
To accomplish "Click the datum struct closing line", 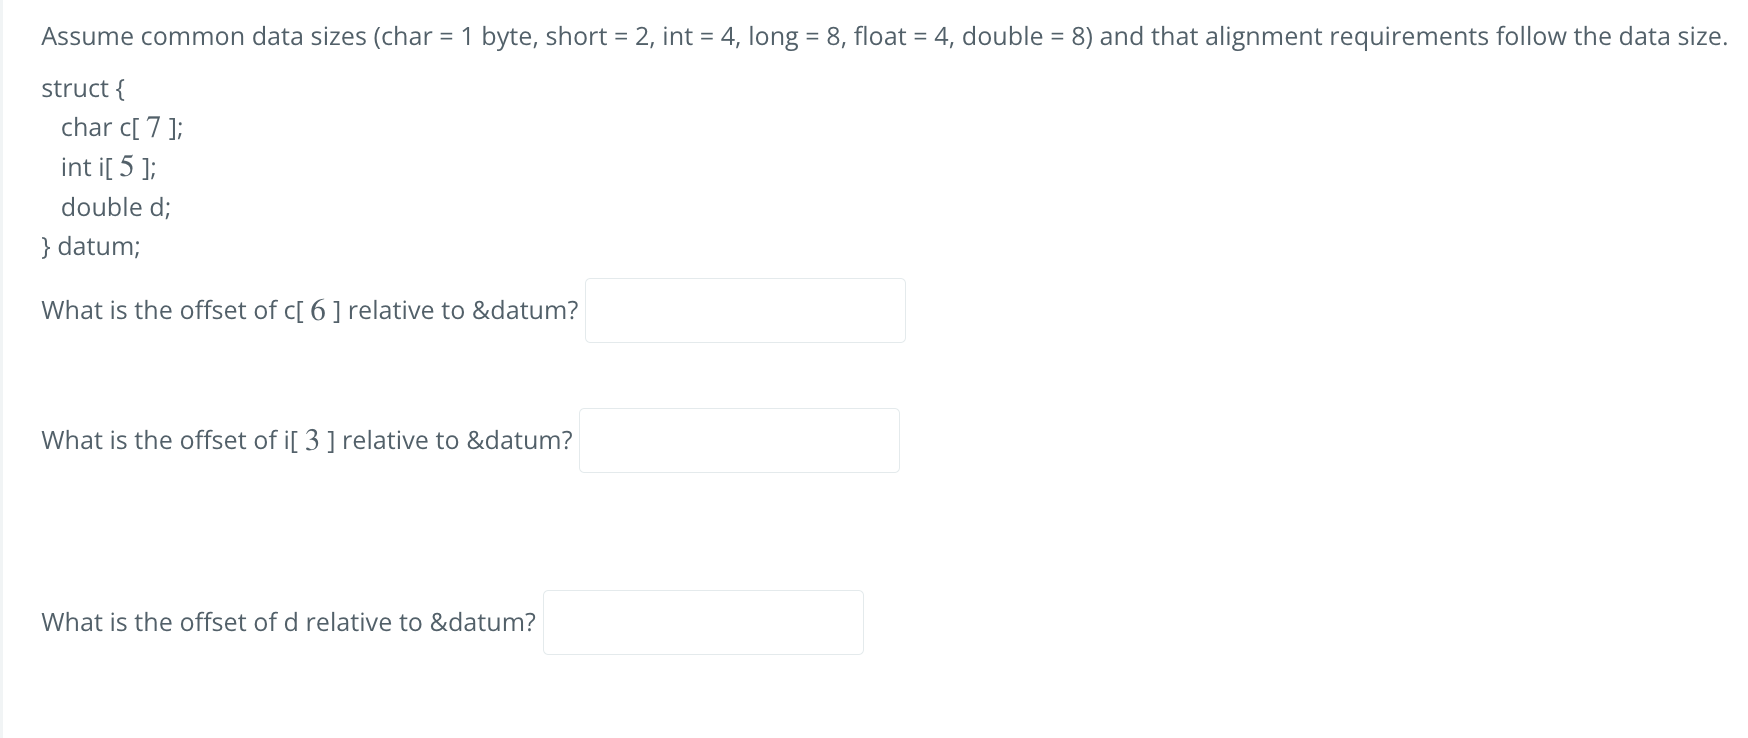I will (x=89, y=246).
